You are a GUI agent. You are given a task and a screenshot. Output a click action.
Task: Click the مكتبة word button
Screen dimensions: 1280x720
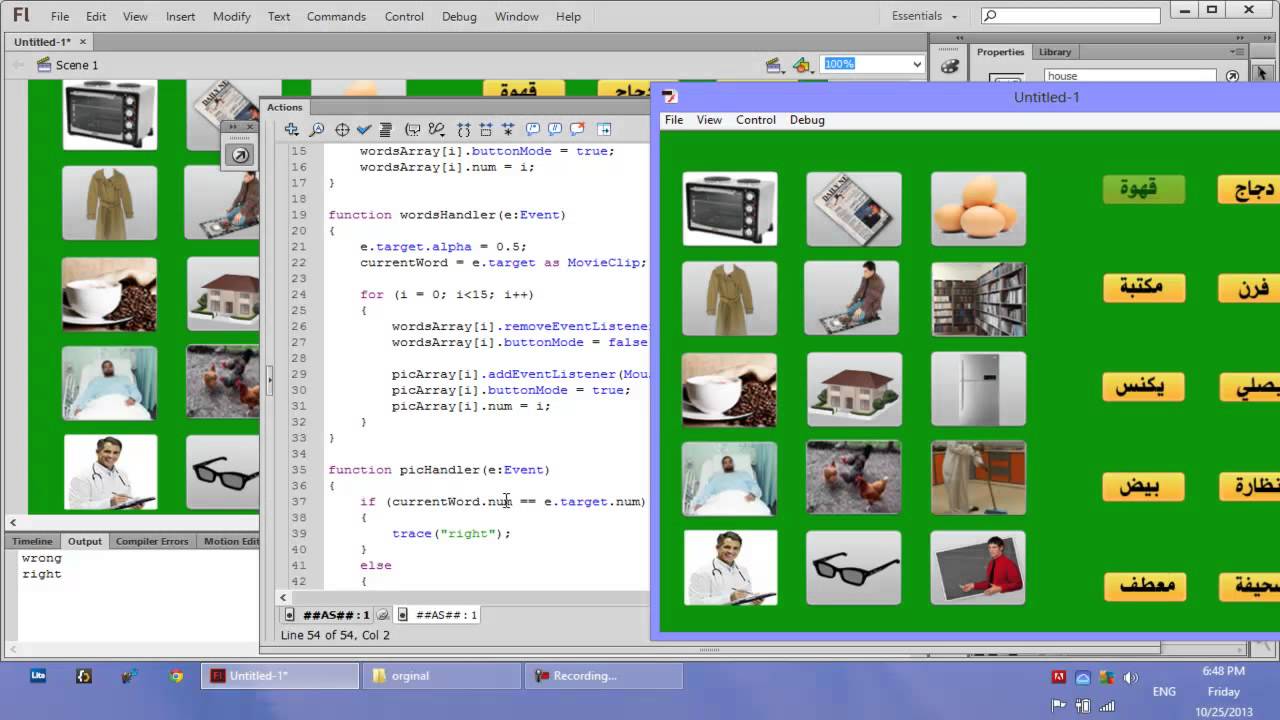[1144, 288]
